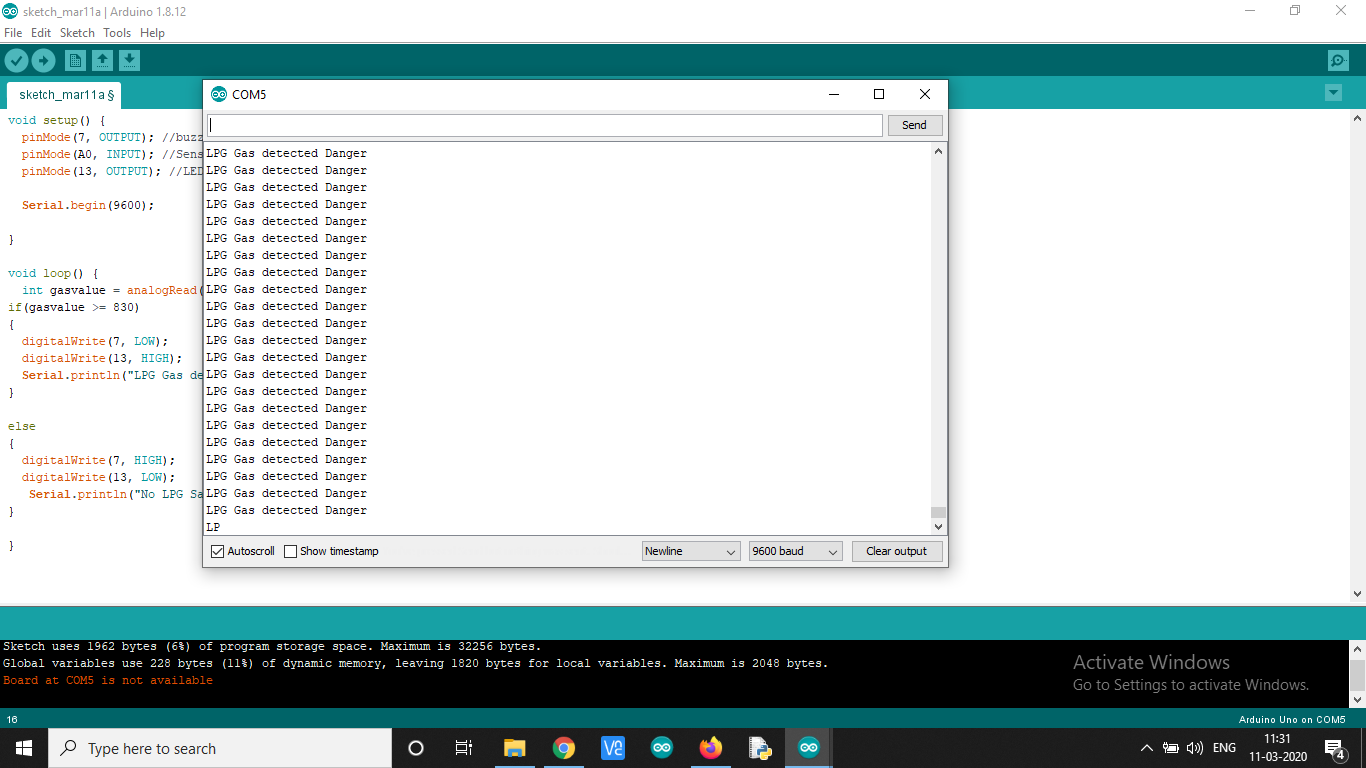Select the sketch_mar11a tab
Screen dimensions: 1366x768
coord(66,95)
